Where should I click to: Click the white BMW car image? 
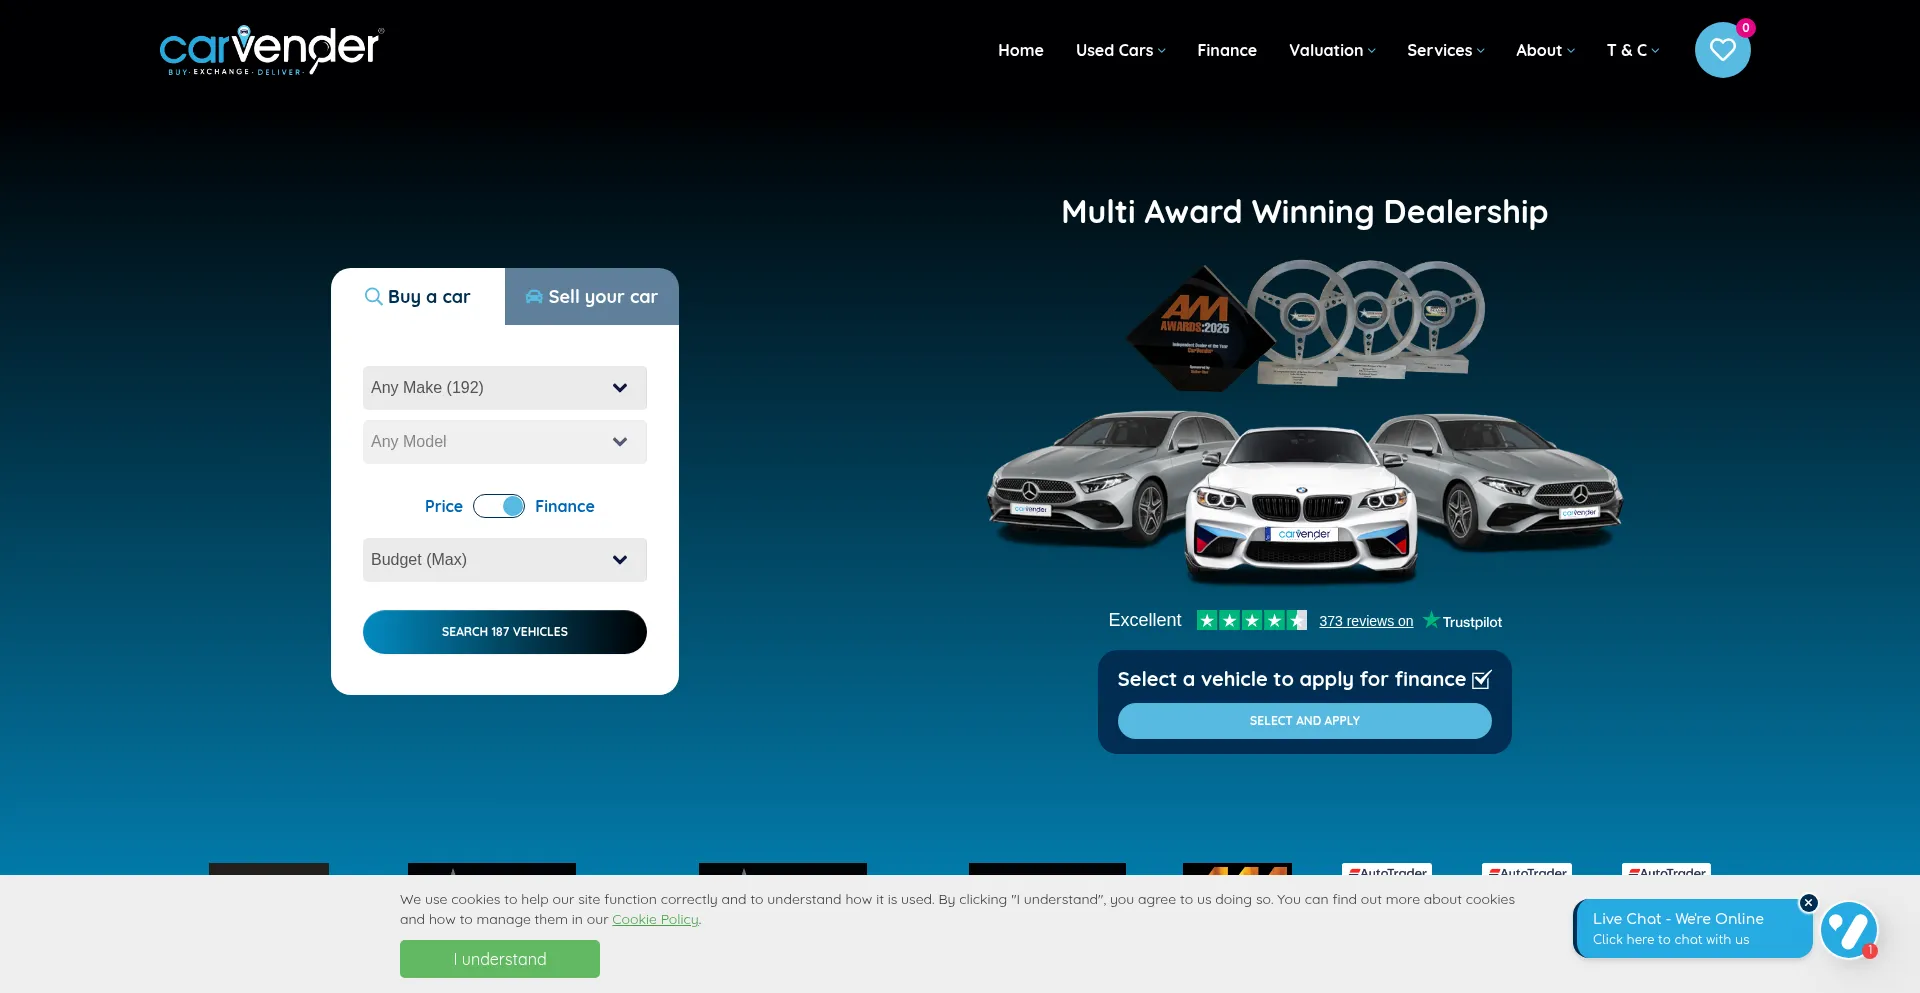pyautogui.click(x=1302, y=508)
